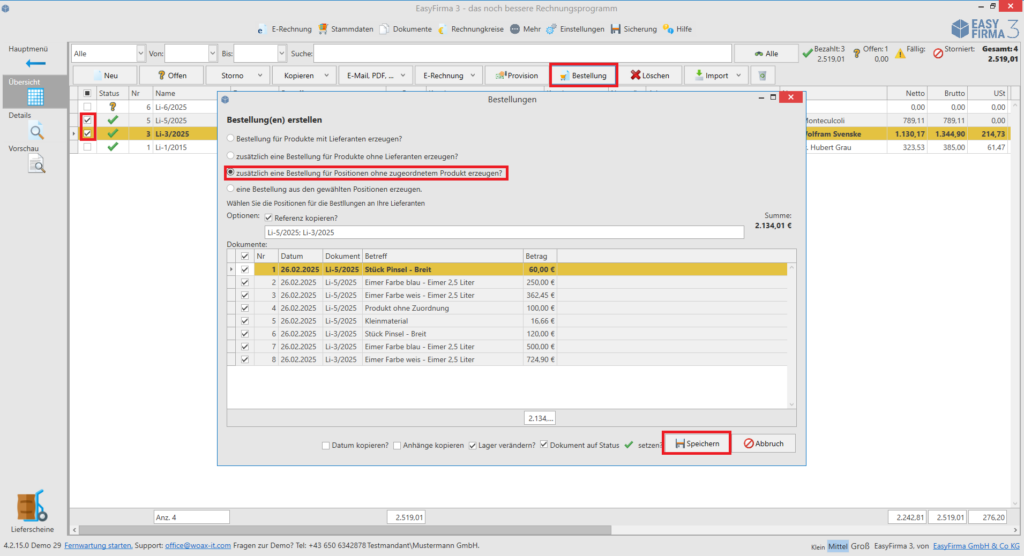
Task: Click the Alle filter button
Action: (x=766, y=54)
